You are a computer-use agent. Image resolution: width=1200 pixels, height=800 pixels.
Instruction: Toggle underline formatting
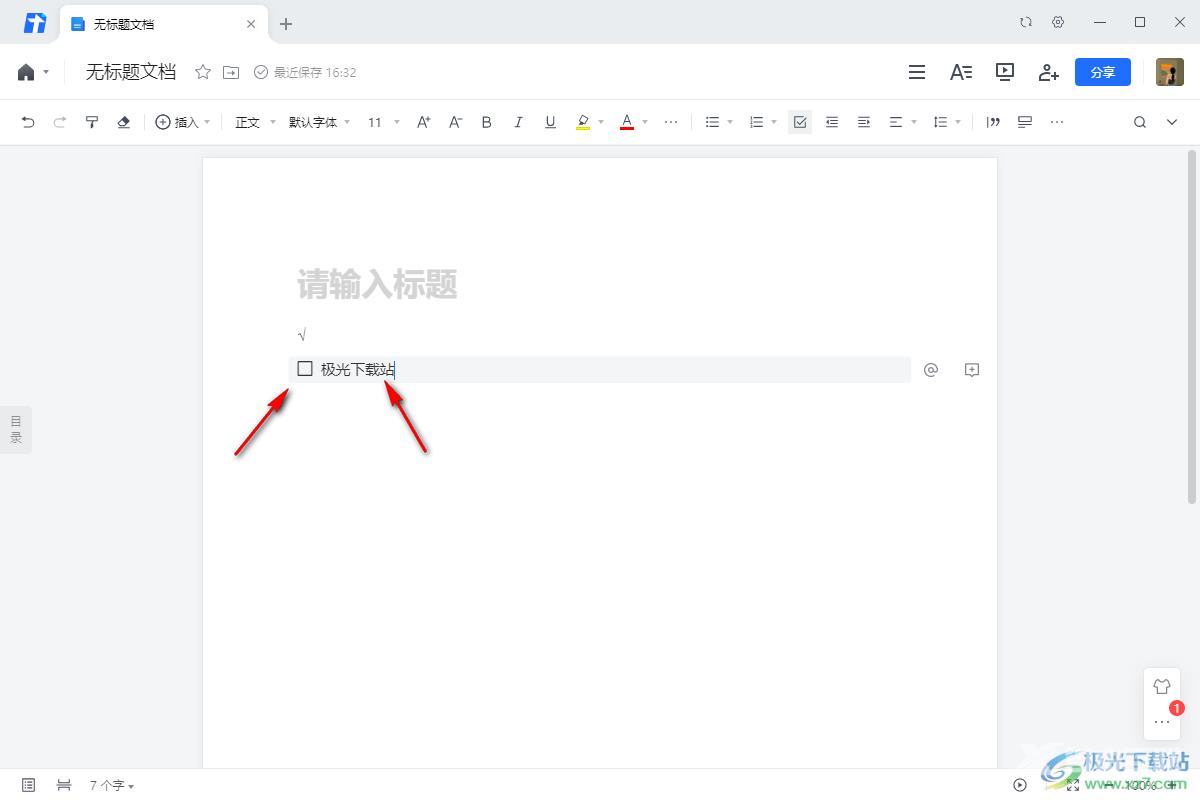(550, 122)
